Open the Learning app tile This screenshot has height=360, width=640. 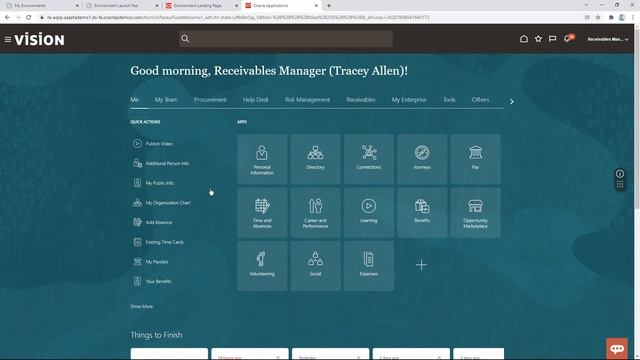coord(369,213)
